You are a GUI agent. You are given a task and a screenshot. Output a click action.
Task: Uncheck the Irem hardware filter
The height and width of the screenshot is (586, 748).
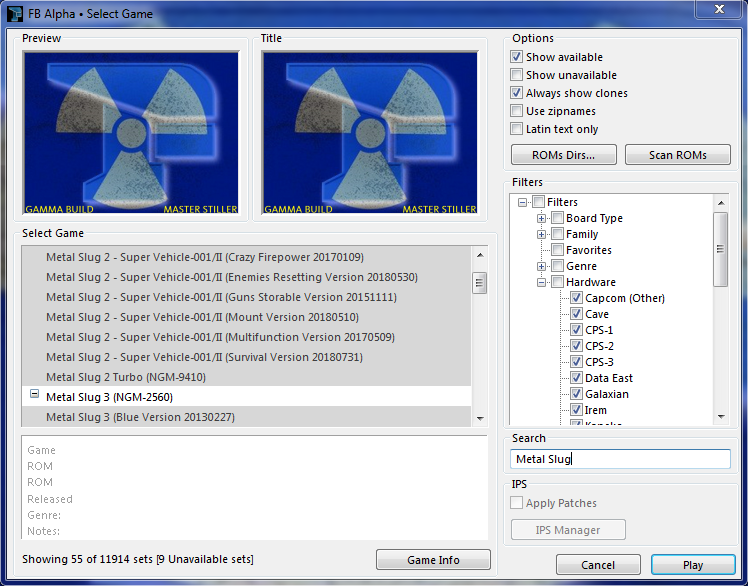(x=576, y=410)
